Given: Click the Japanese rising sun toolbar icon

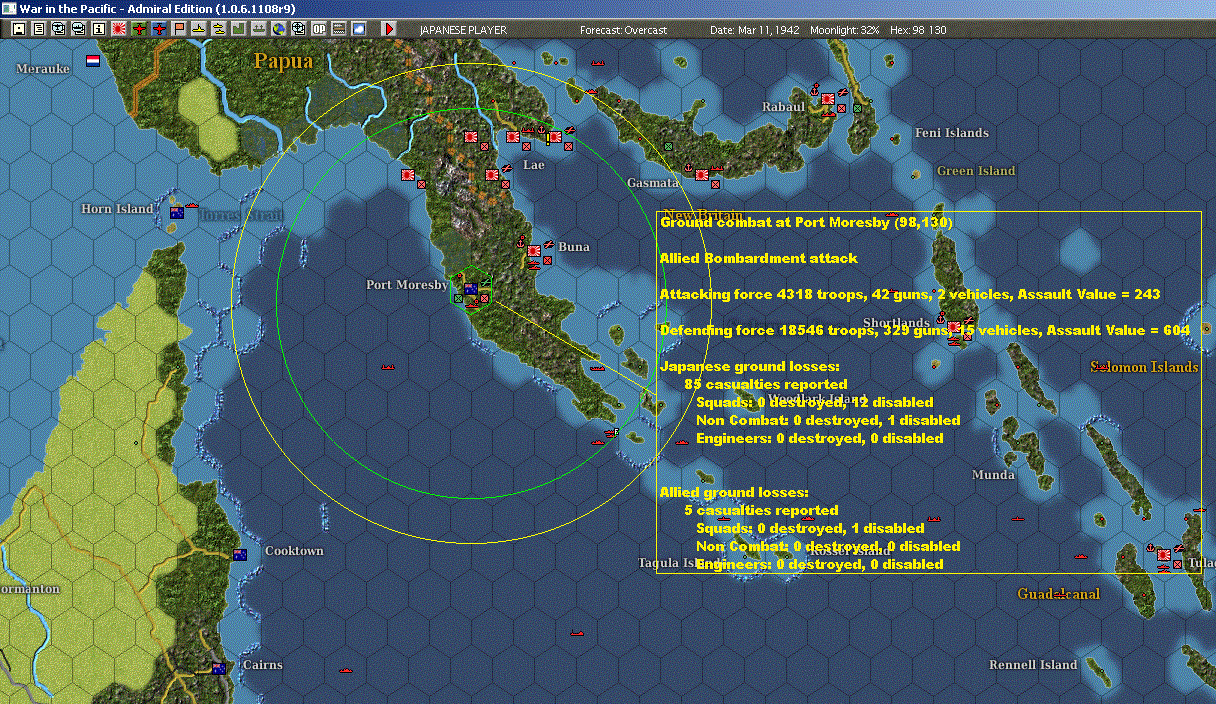Looking at the screenshot, I should pos(119,29).
